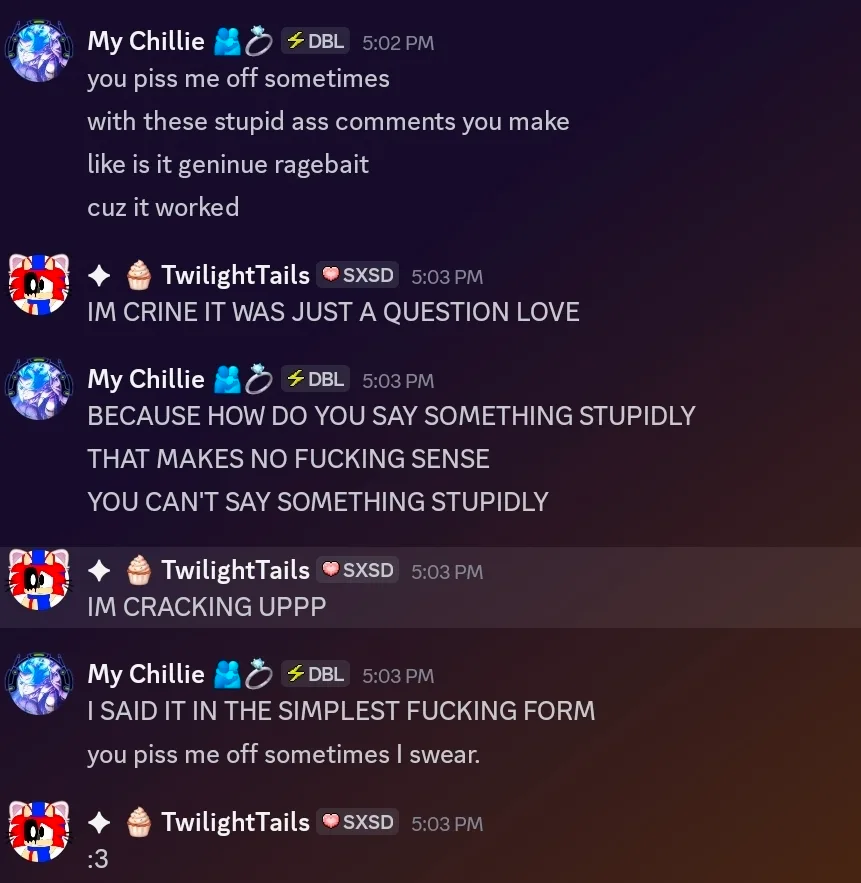Click the cupcake icon above IM CRINE message
The width and height of the screenshot is (861, 883).
point(139,275)
